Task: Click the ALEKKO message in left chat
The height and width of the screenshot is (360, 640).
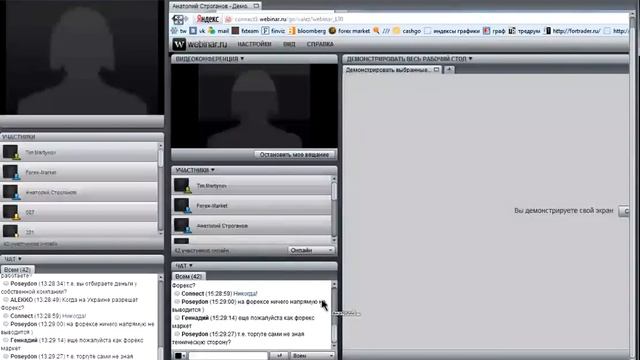Action: 70,304
